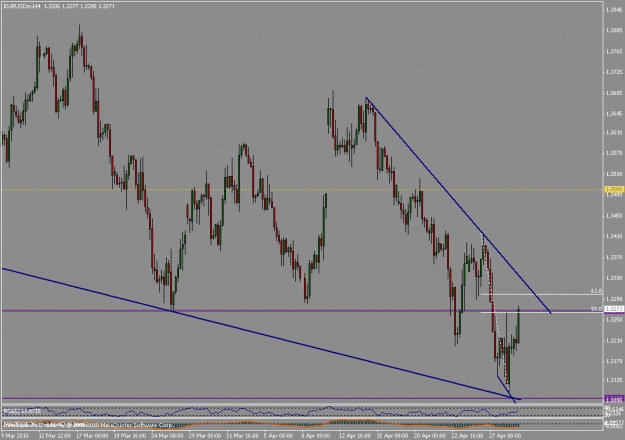Screen dimensions: 625x440
Task: Click the 1.3610 price axis label
Action: coord(614,132)
